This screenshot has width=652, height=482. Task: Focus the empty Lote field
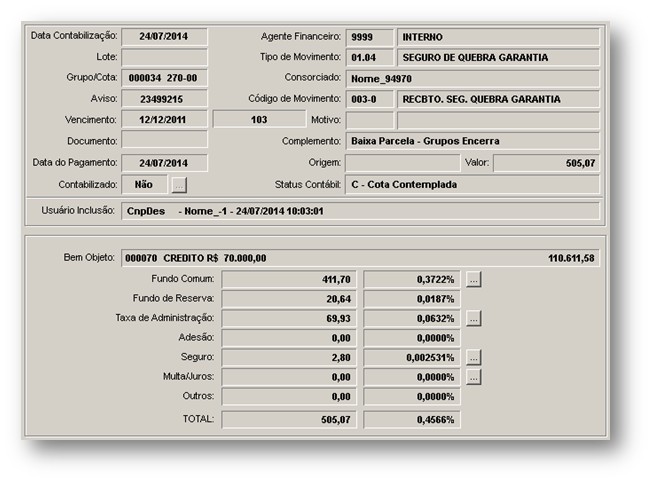(164, 57)
